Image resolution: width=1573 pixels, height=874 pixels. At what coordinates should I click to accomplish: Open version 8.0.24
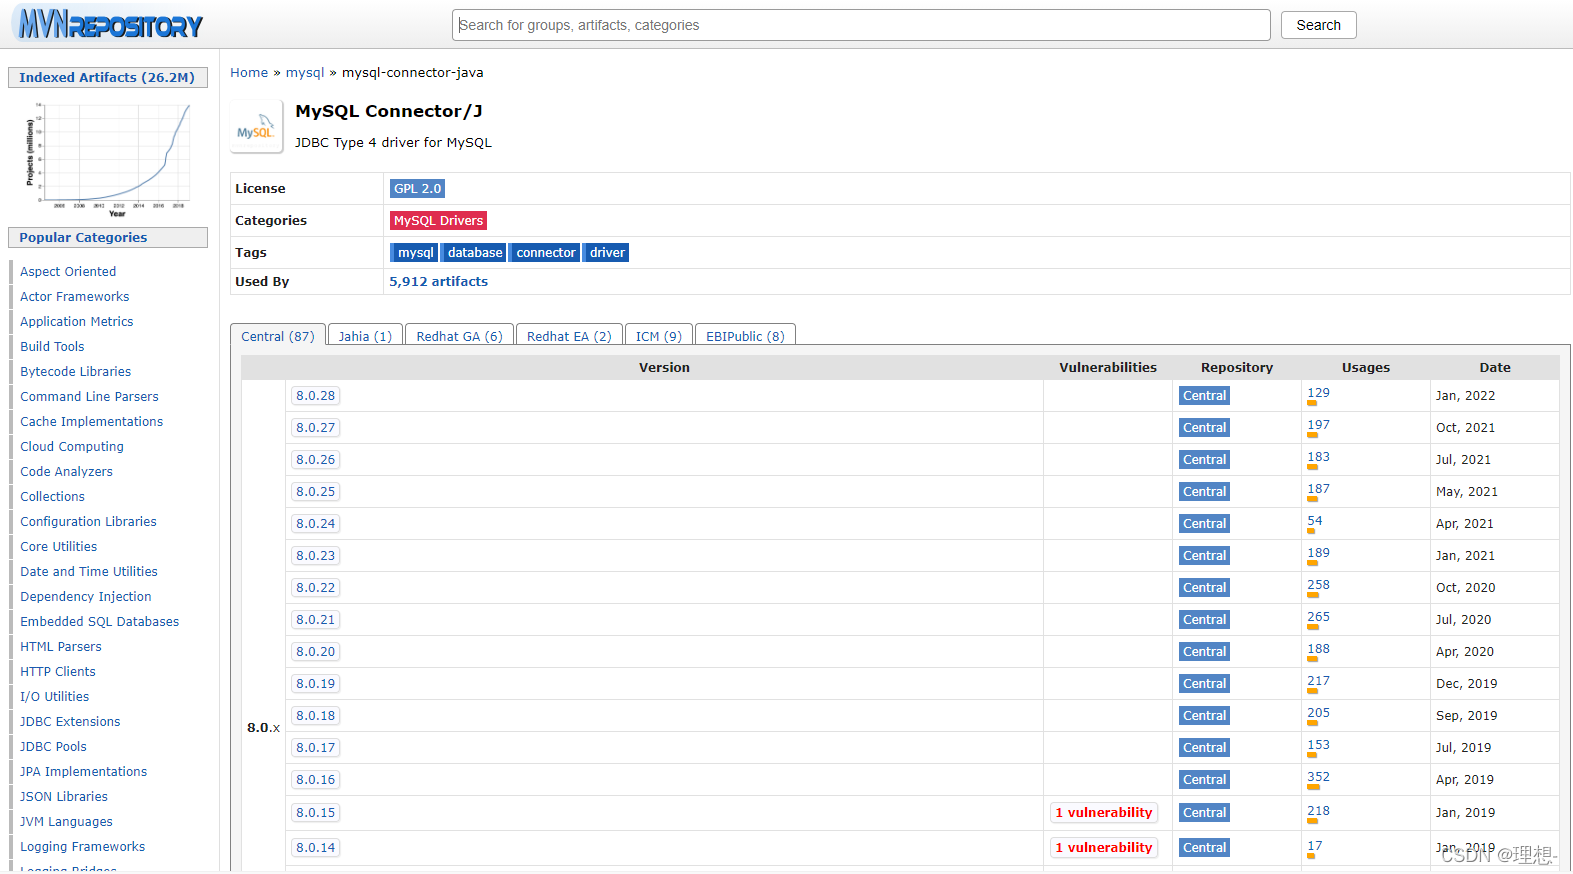(x=315, y=524)
